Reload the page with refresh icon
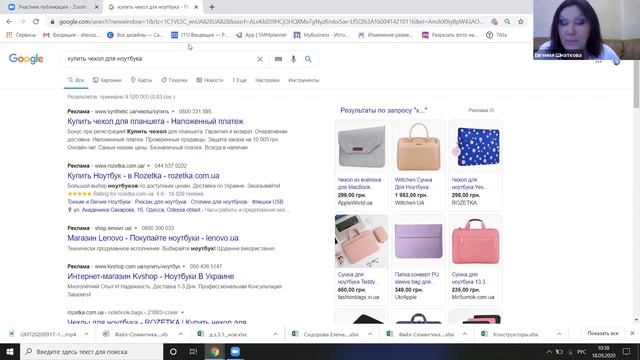 36,22
